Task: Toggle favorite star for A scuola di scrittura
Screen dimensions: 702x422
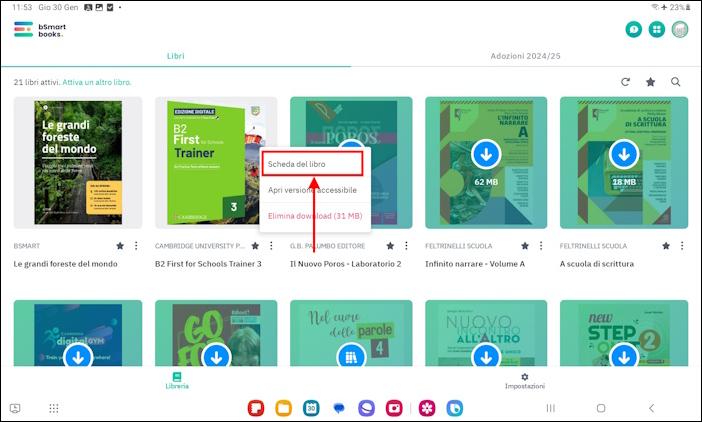Action: click(x=666, y=246)
